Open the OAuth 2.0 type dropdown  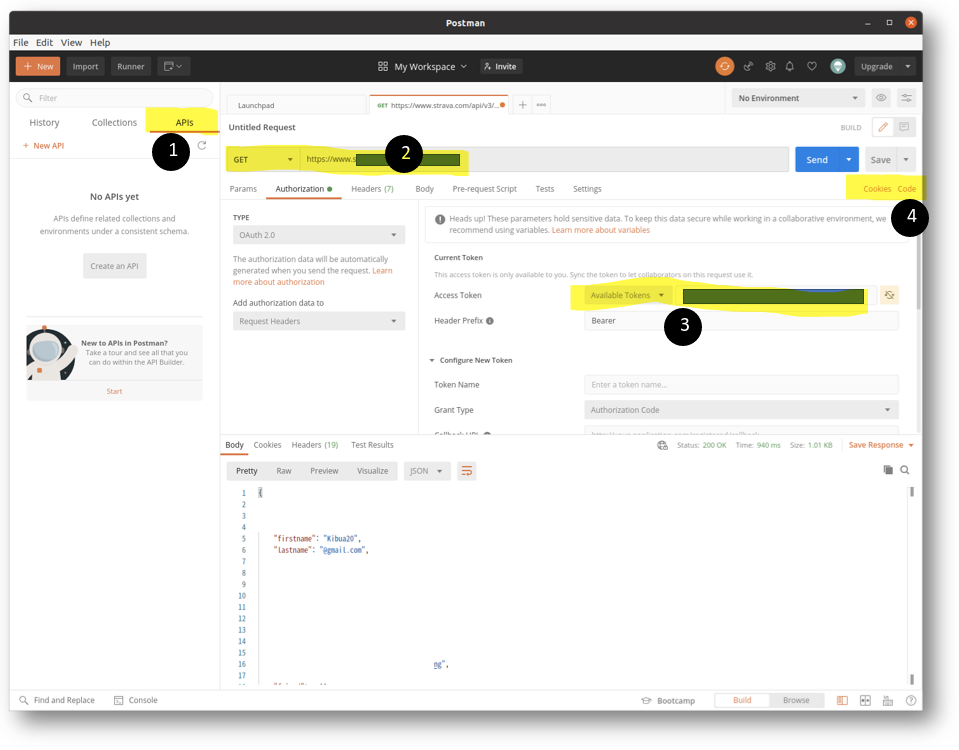tap(319, 235)
